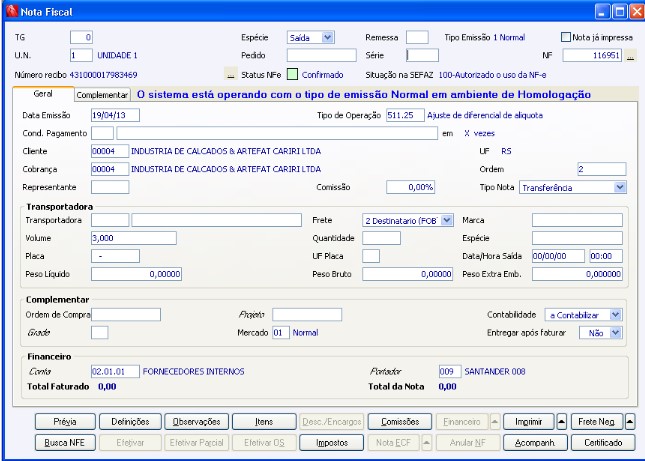Click the Ordem de Compra field
The image size is (645, 461).
point(126,315)
